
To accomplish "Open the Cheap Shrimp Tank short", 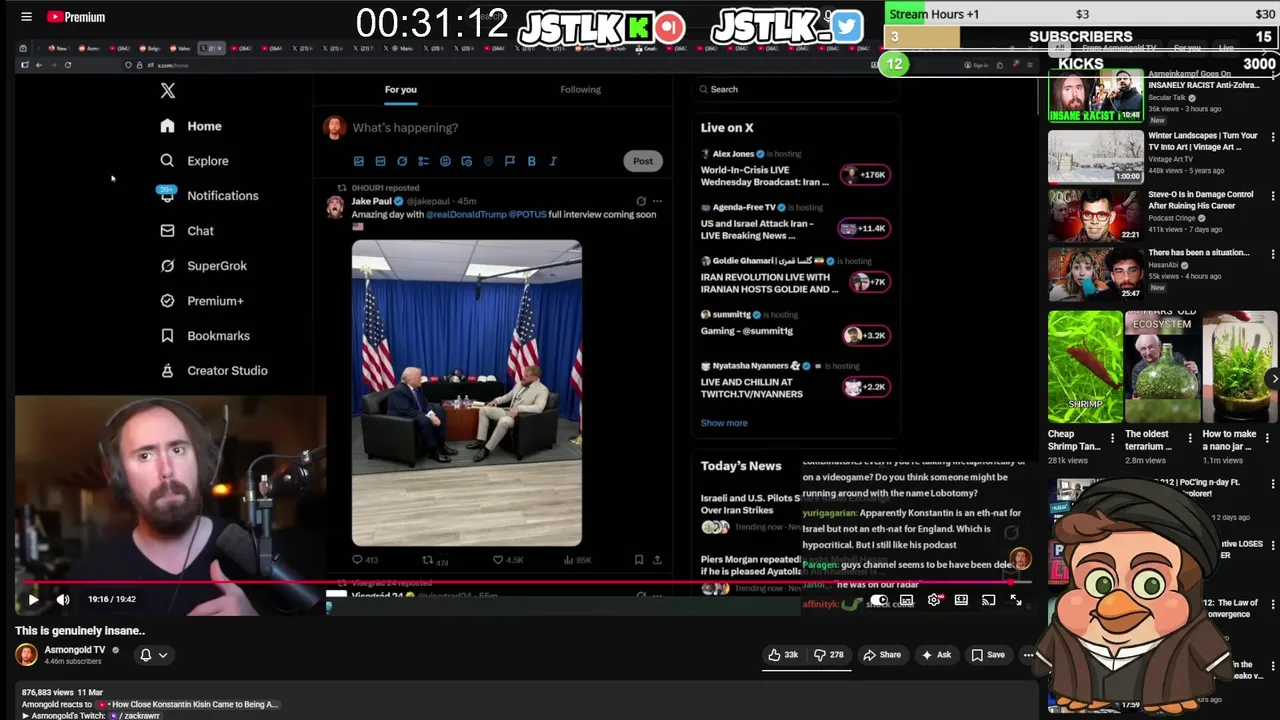I will click(x=1085, y=367).
